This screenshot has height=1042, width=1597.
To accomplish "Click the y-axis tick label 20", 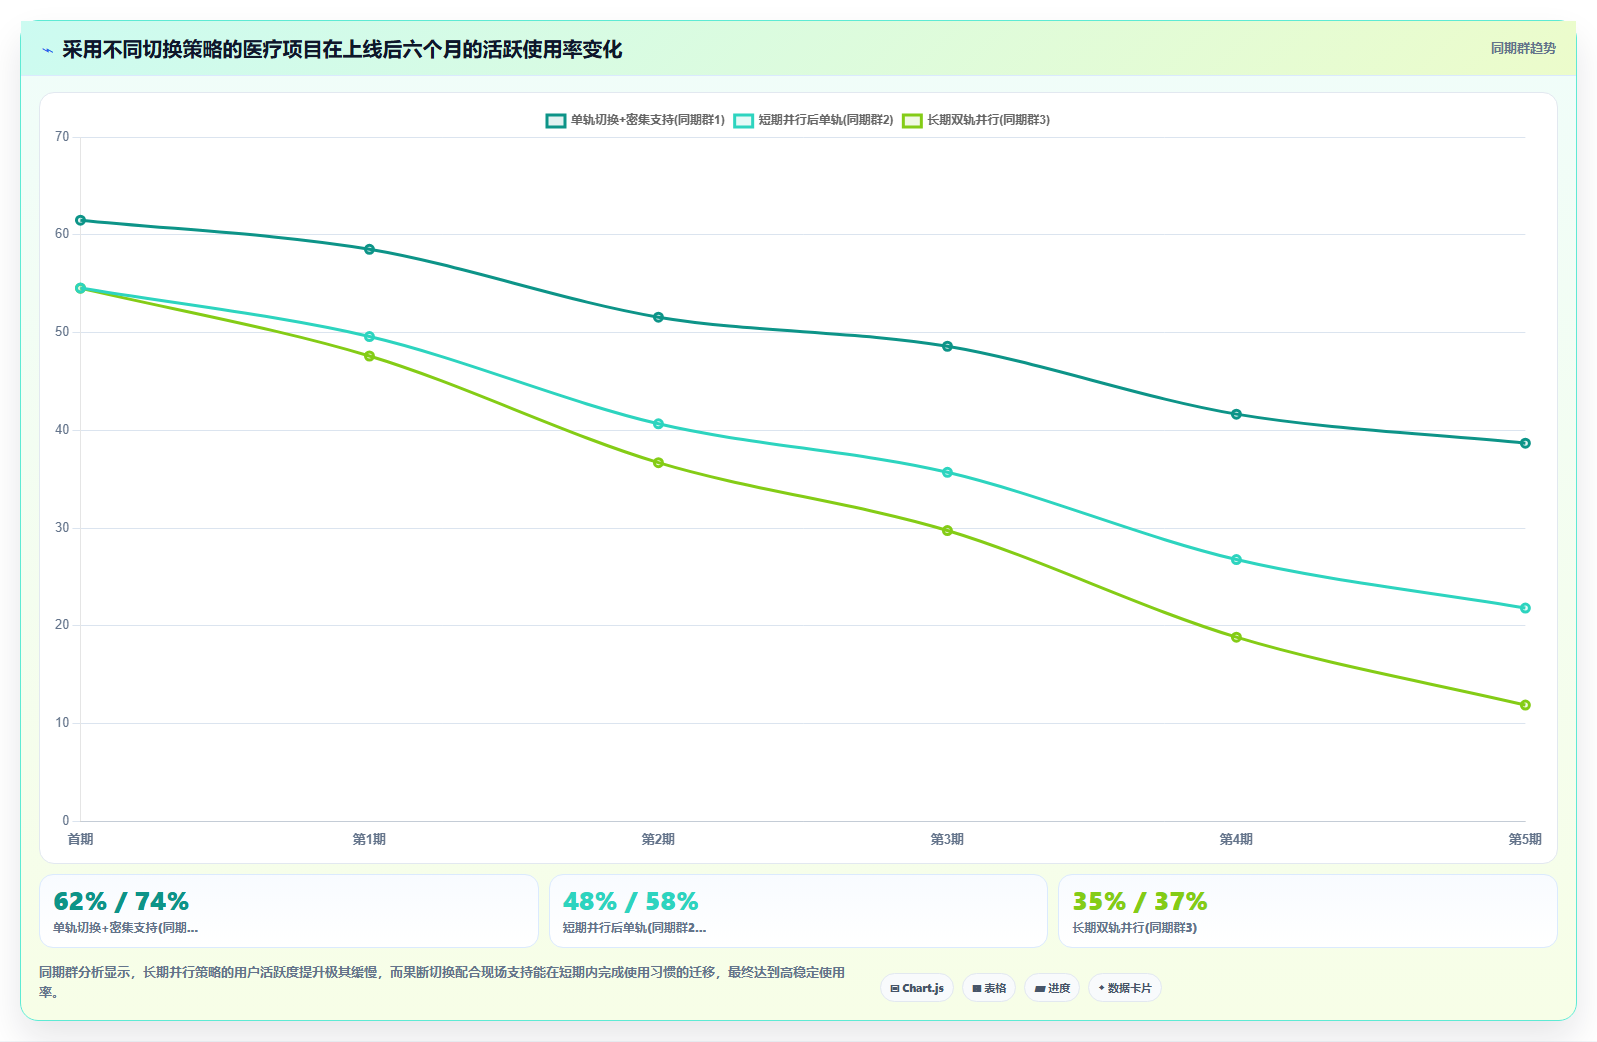I will pos(62,625).
